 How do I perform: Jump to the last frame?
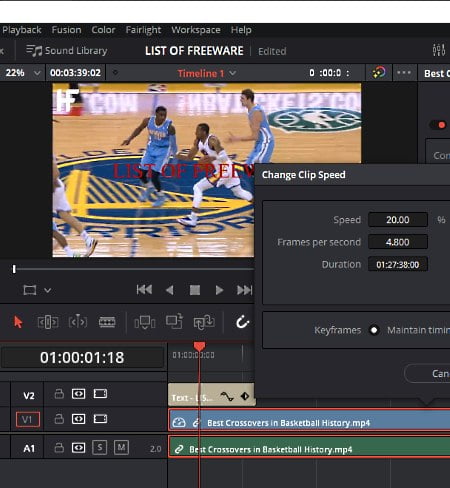[x=244, y=290]
